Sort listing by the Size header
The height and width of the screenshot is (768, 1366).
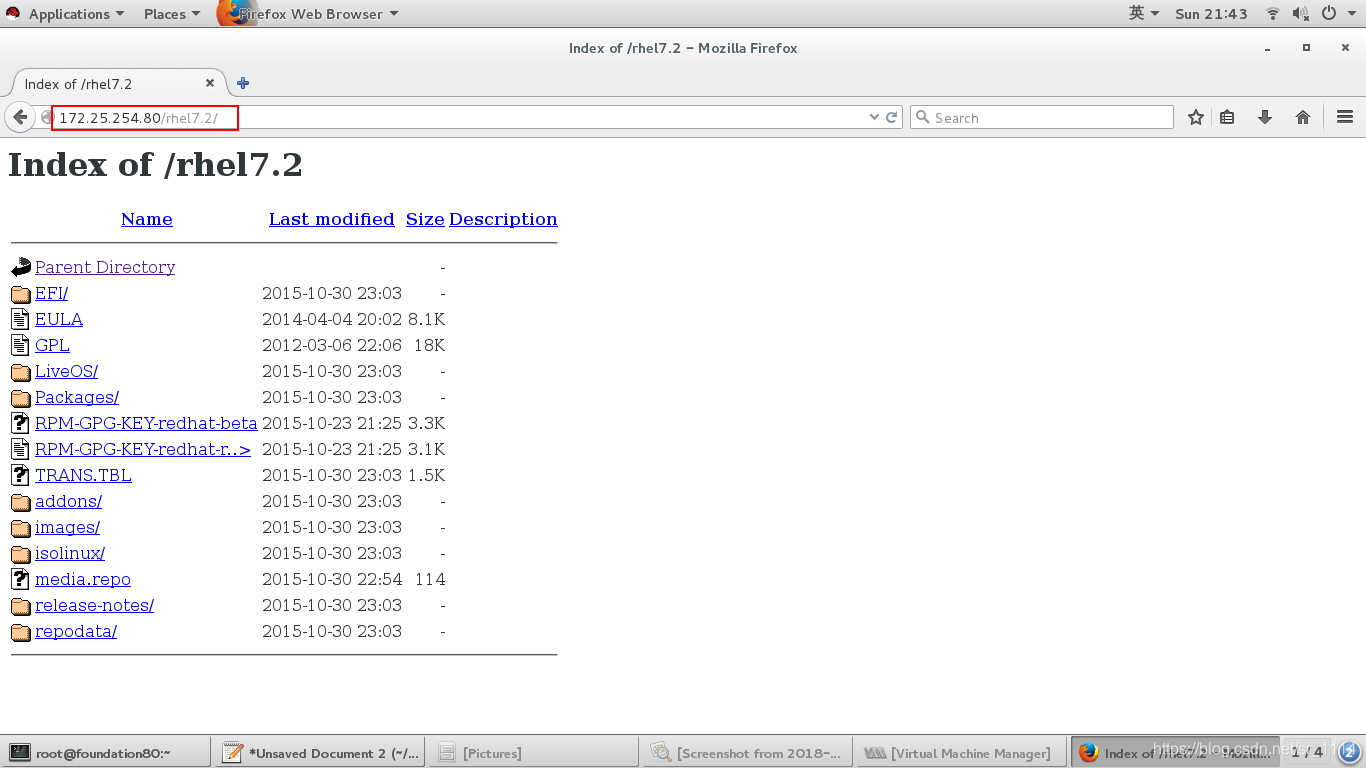tap(425, 219)
